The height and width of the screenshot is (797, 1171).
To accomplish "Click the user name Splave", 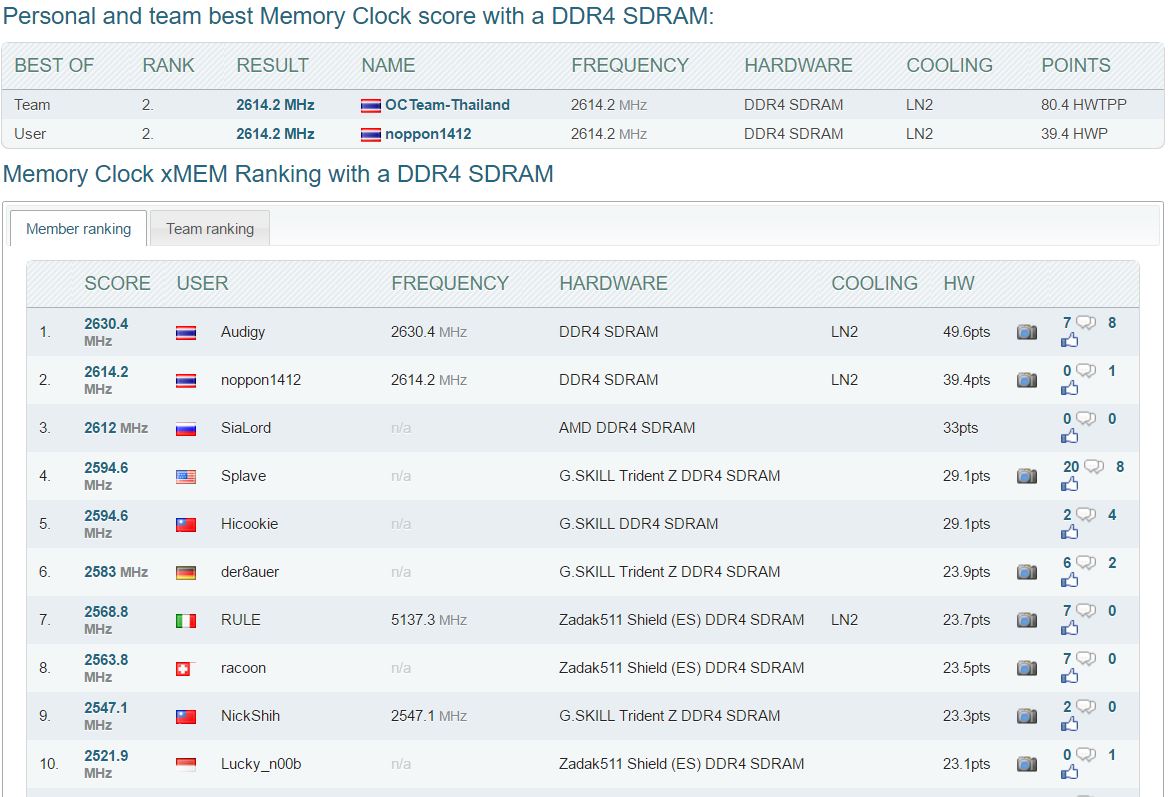I will (x=243, y=476).
